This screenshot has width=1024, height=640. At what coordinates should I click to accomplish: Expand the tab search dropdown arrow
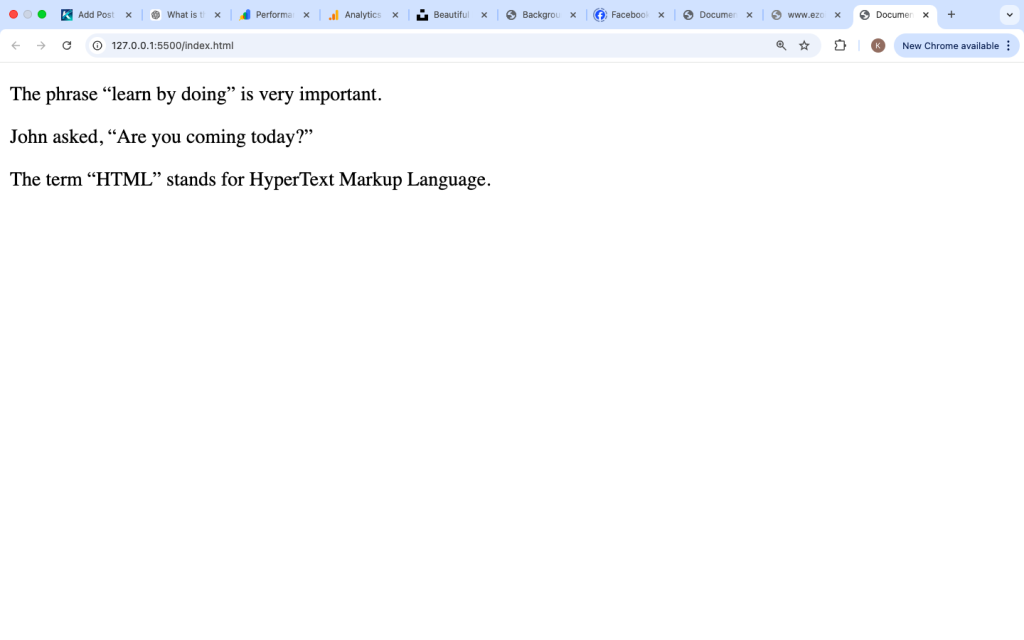click(1010, 14)
